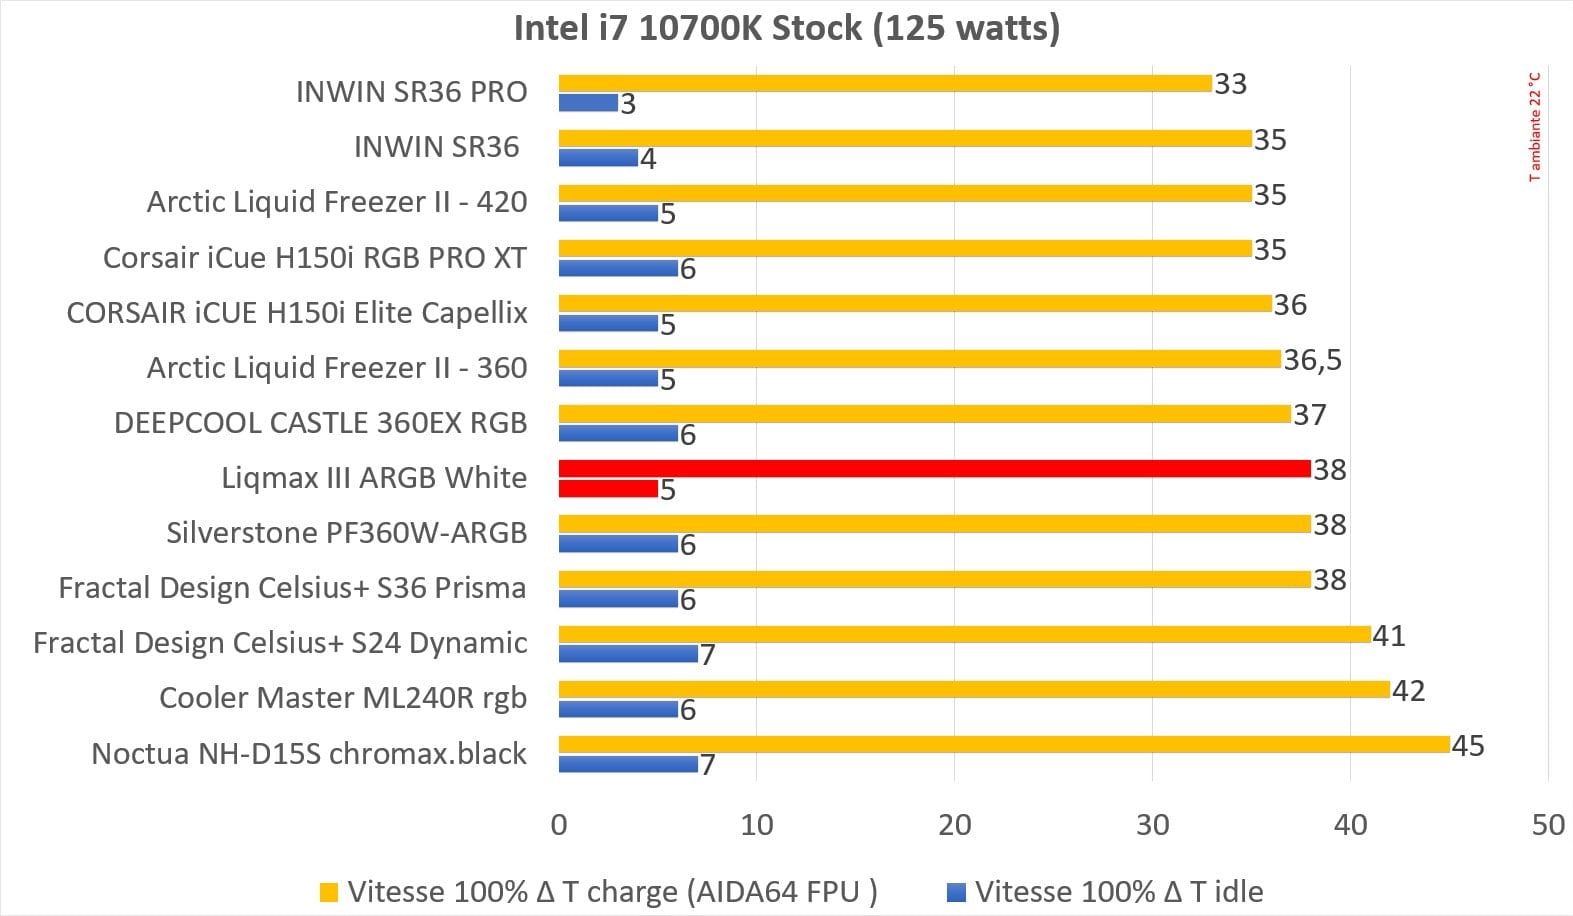Click the yellow Arctic Liquid Freezer II - 420 bar

[x=905, y=193]
